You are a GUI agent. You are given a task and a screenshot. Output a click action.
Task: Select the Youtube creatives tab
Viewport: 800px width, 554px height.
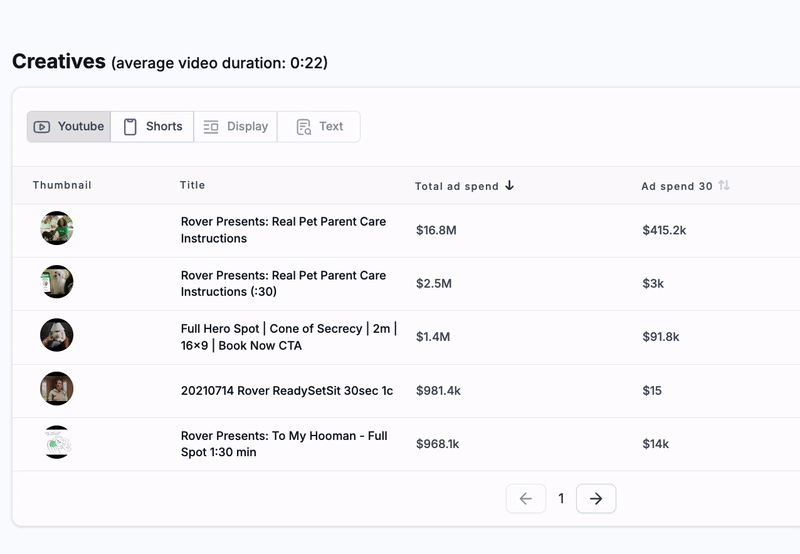point(69,127)
